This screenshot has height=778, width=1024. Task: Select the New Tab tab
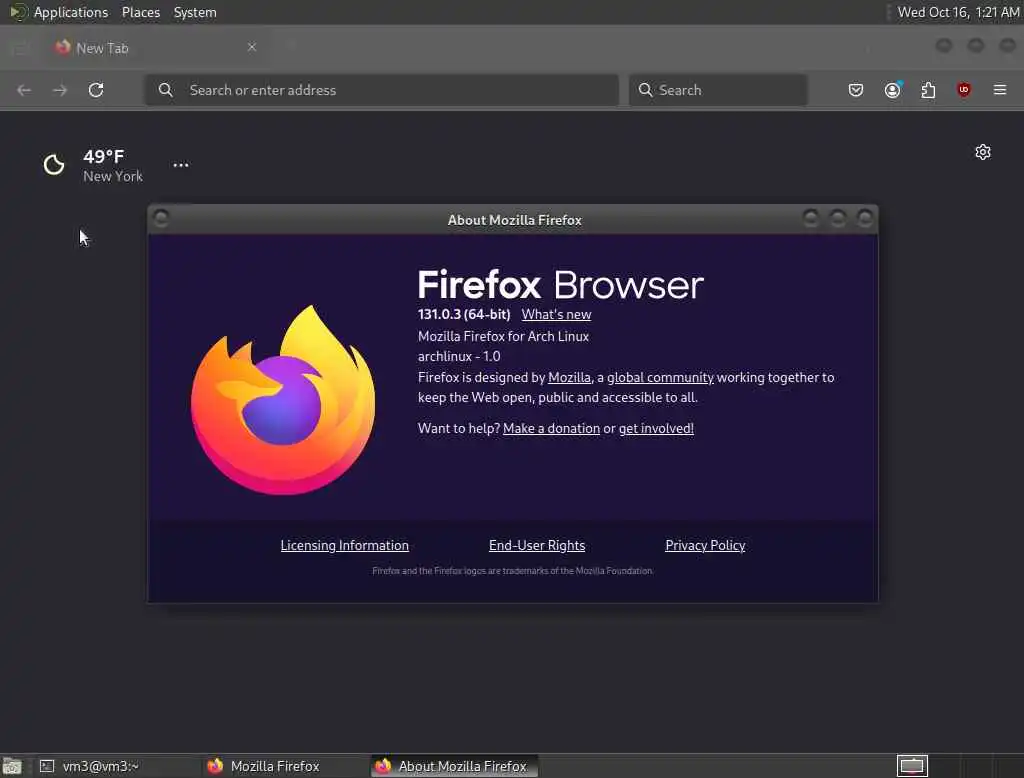pos(157,48)
